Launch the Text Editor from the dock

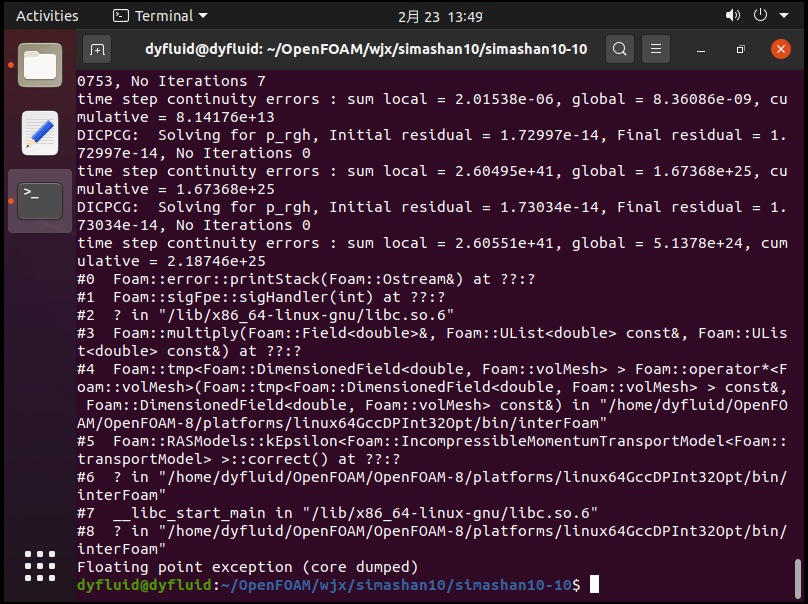[x=40, y=133]
